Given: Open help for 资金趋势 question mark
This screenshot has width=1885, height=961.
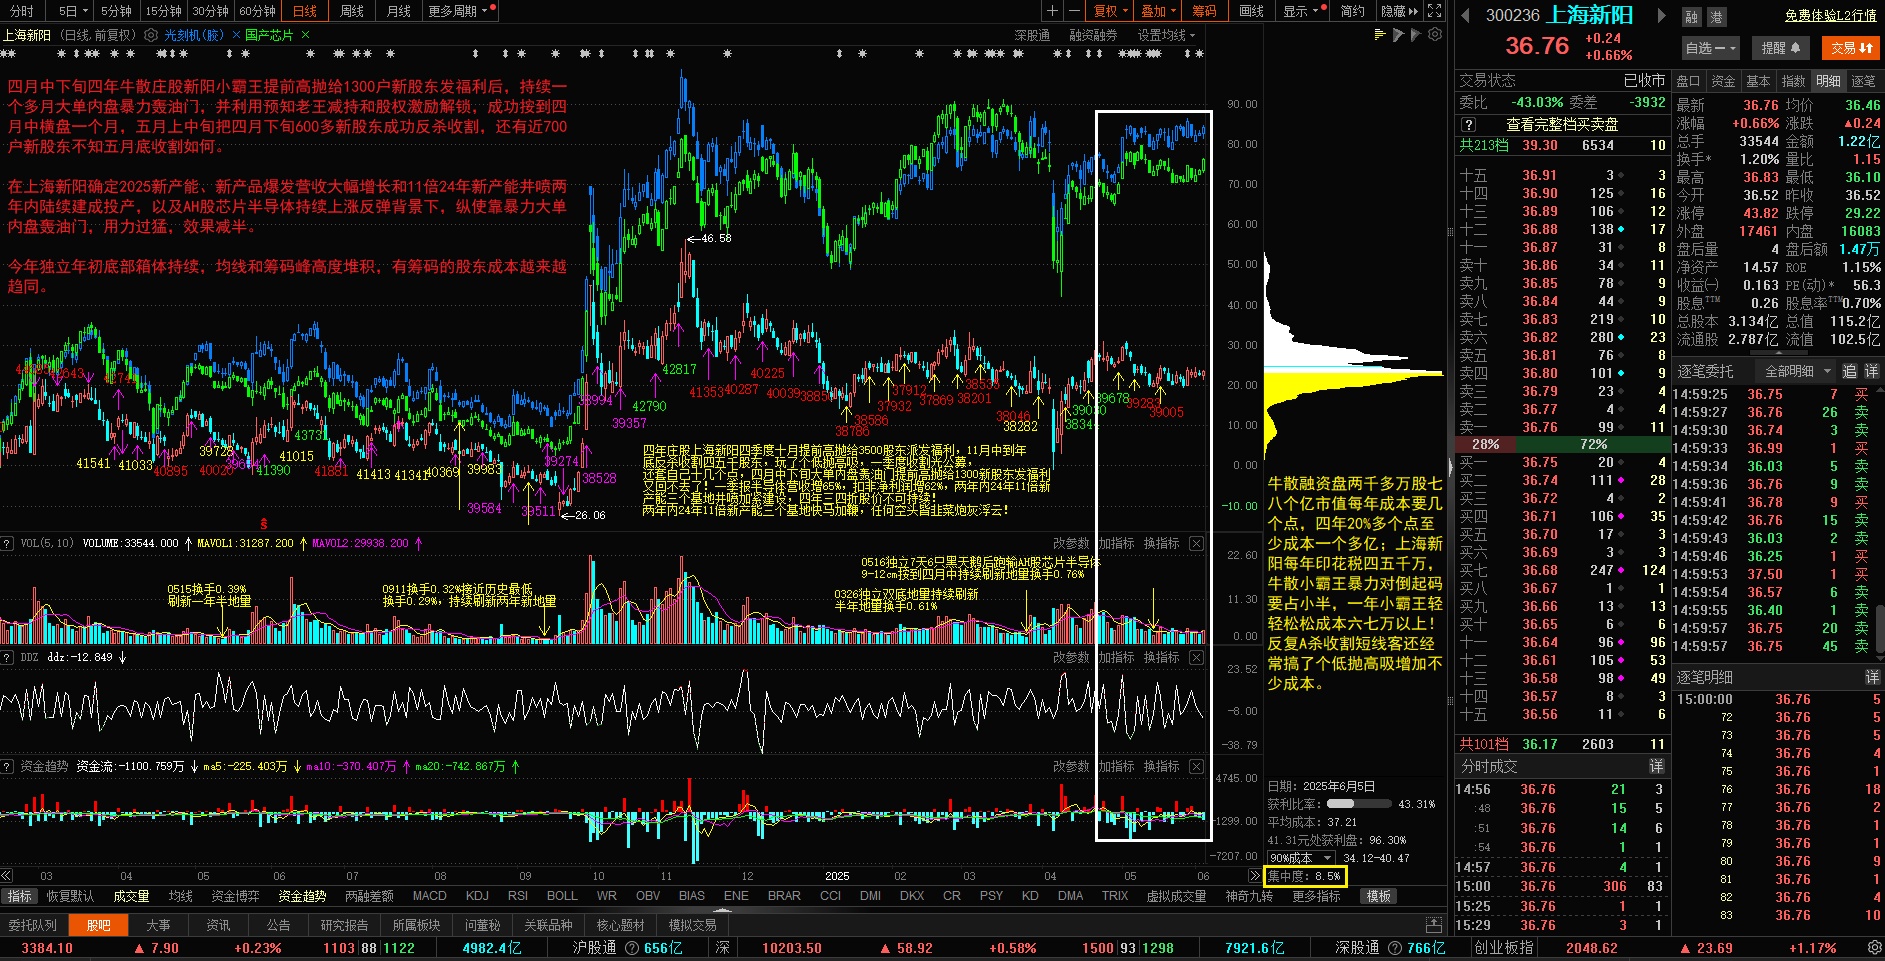Looking at the screenshot, I should pos(7,767).
